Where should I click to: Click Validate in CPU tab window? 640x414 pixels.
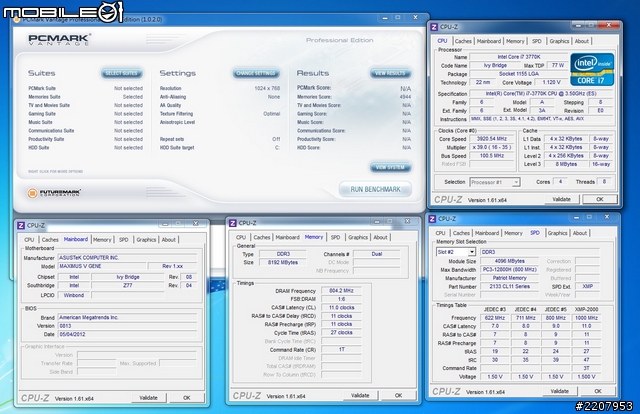562,199
